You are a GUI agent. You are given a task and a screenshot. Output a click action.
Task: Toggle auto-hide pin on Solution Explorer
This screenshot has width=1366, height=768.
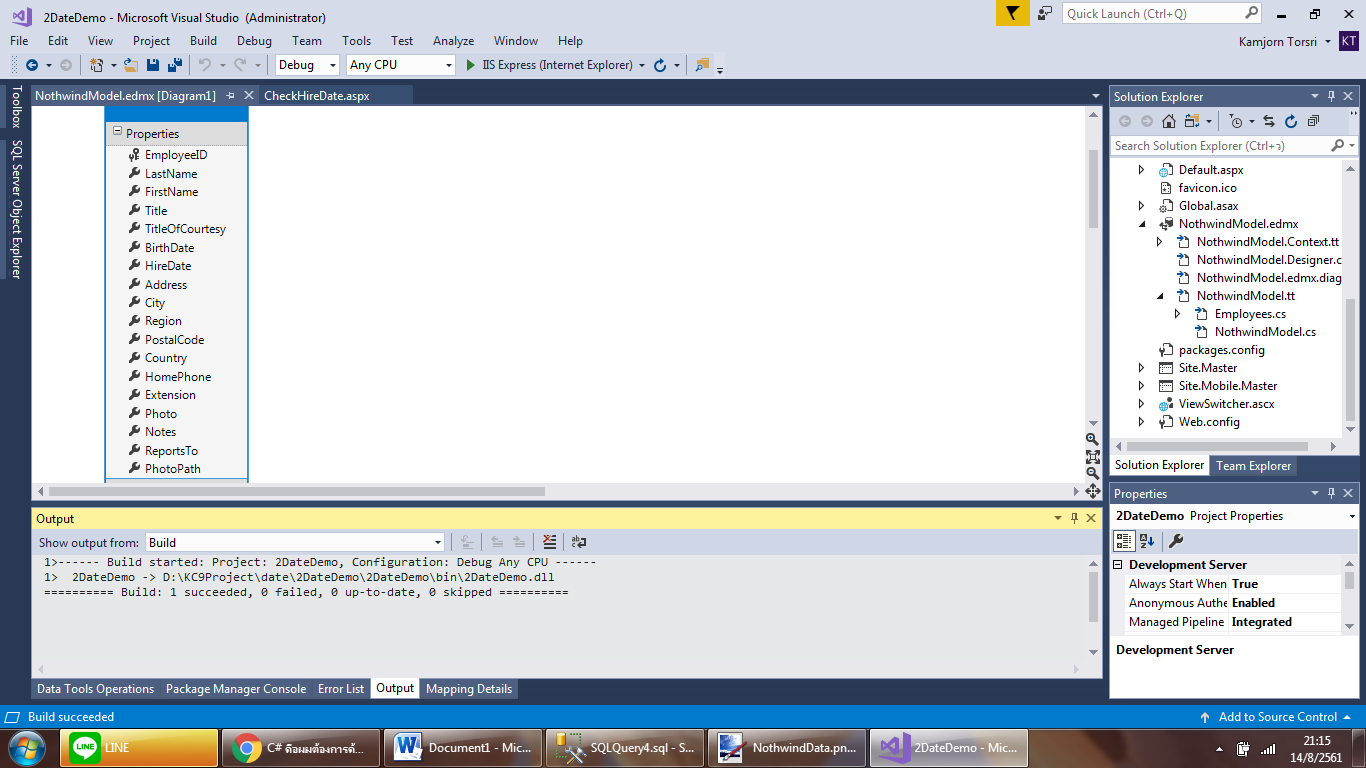coord(1331,96)
